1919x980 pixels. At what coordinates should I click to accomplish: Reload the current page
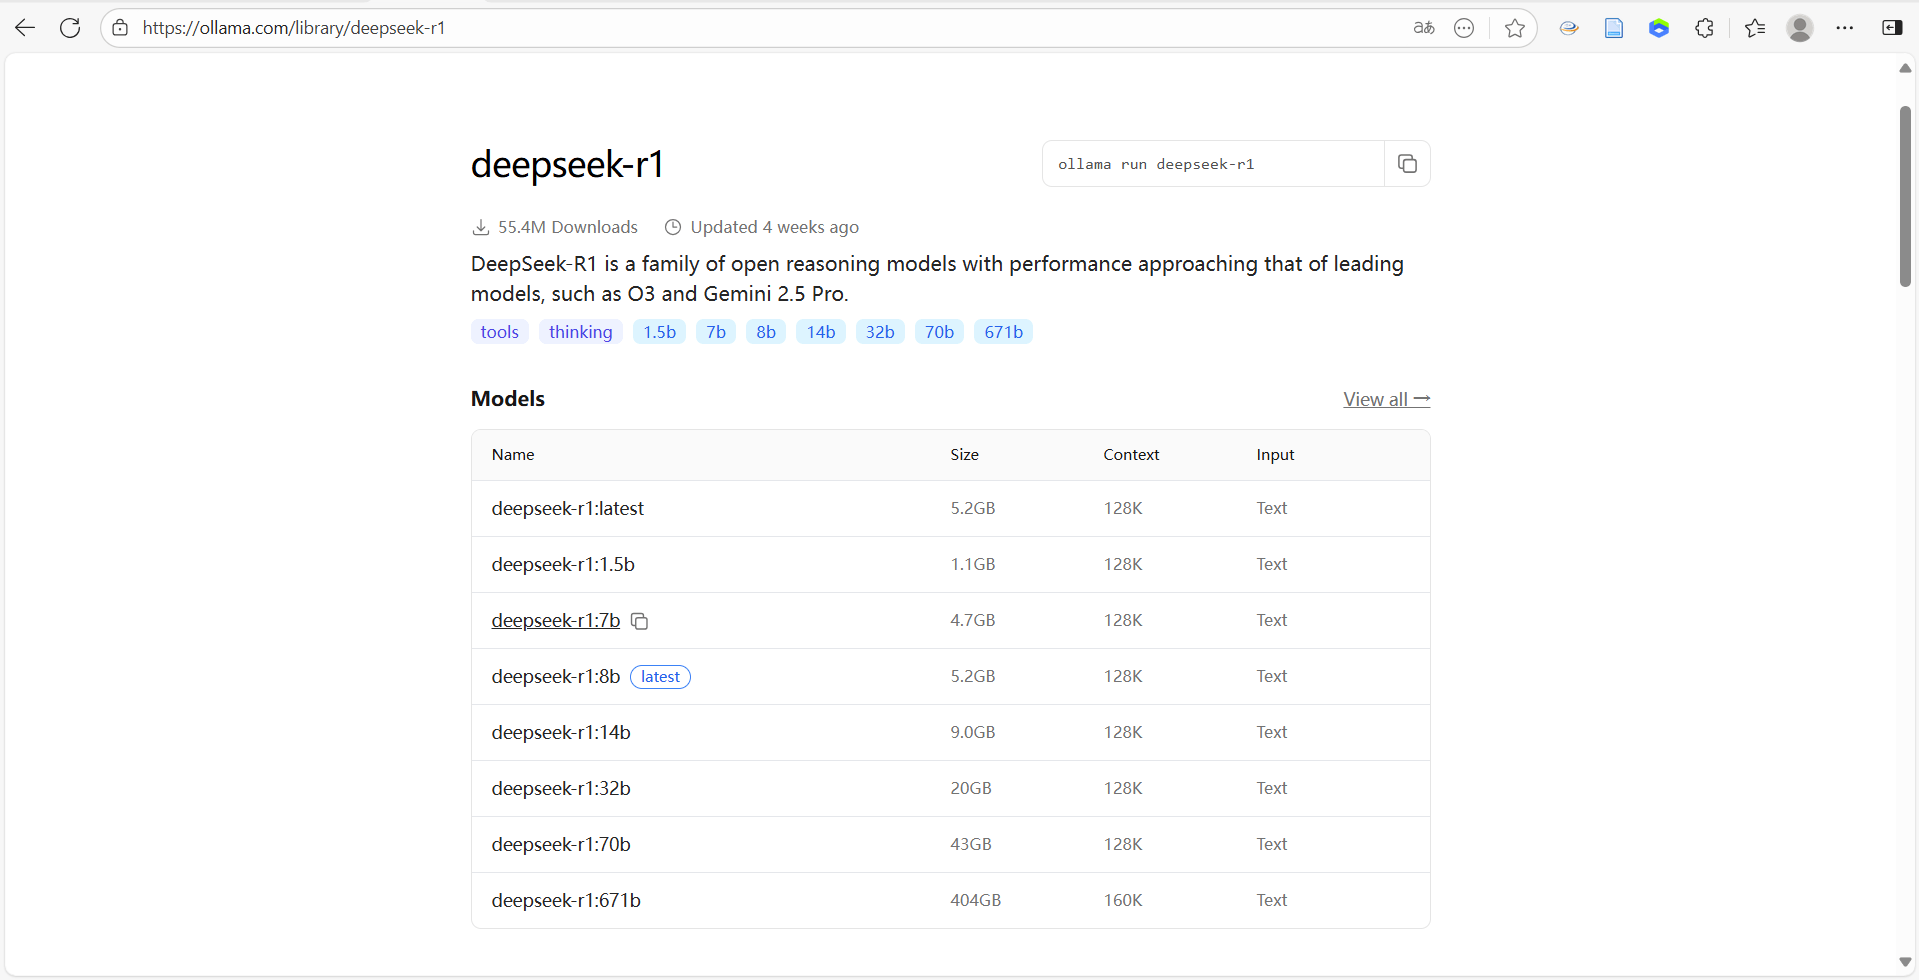click(70, 28)
